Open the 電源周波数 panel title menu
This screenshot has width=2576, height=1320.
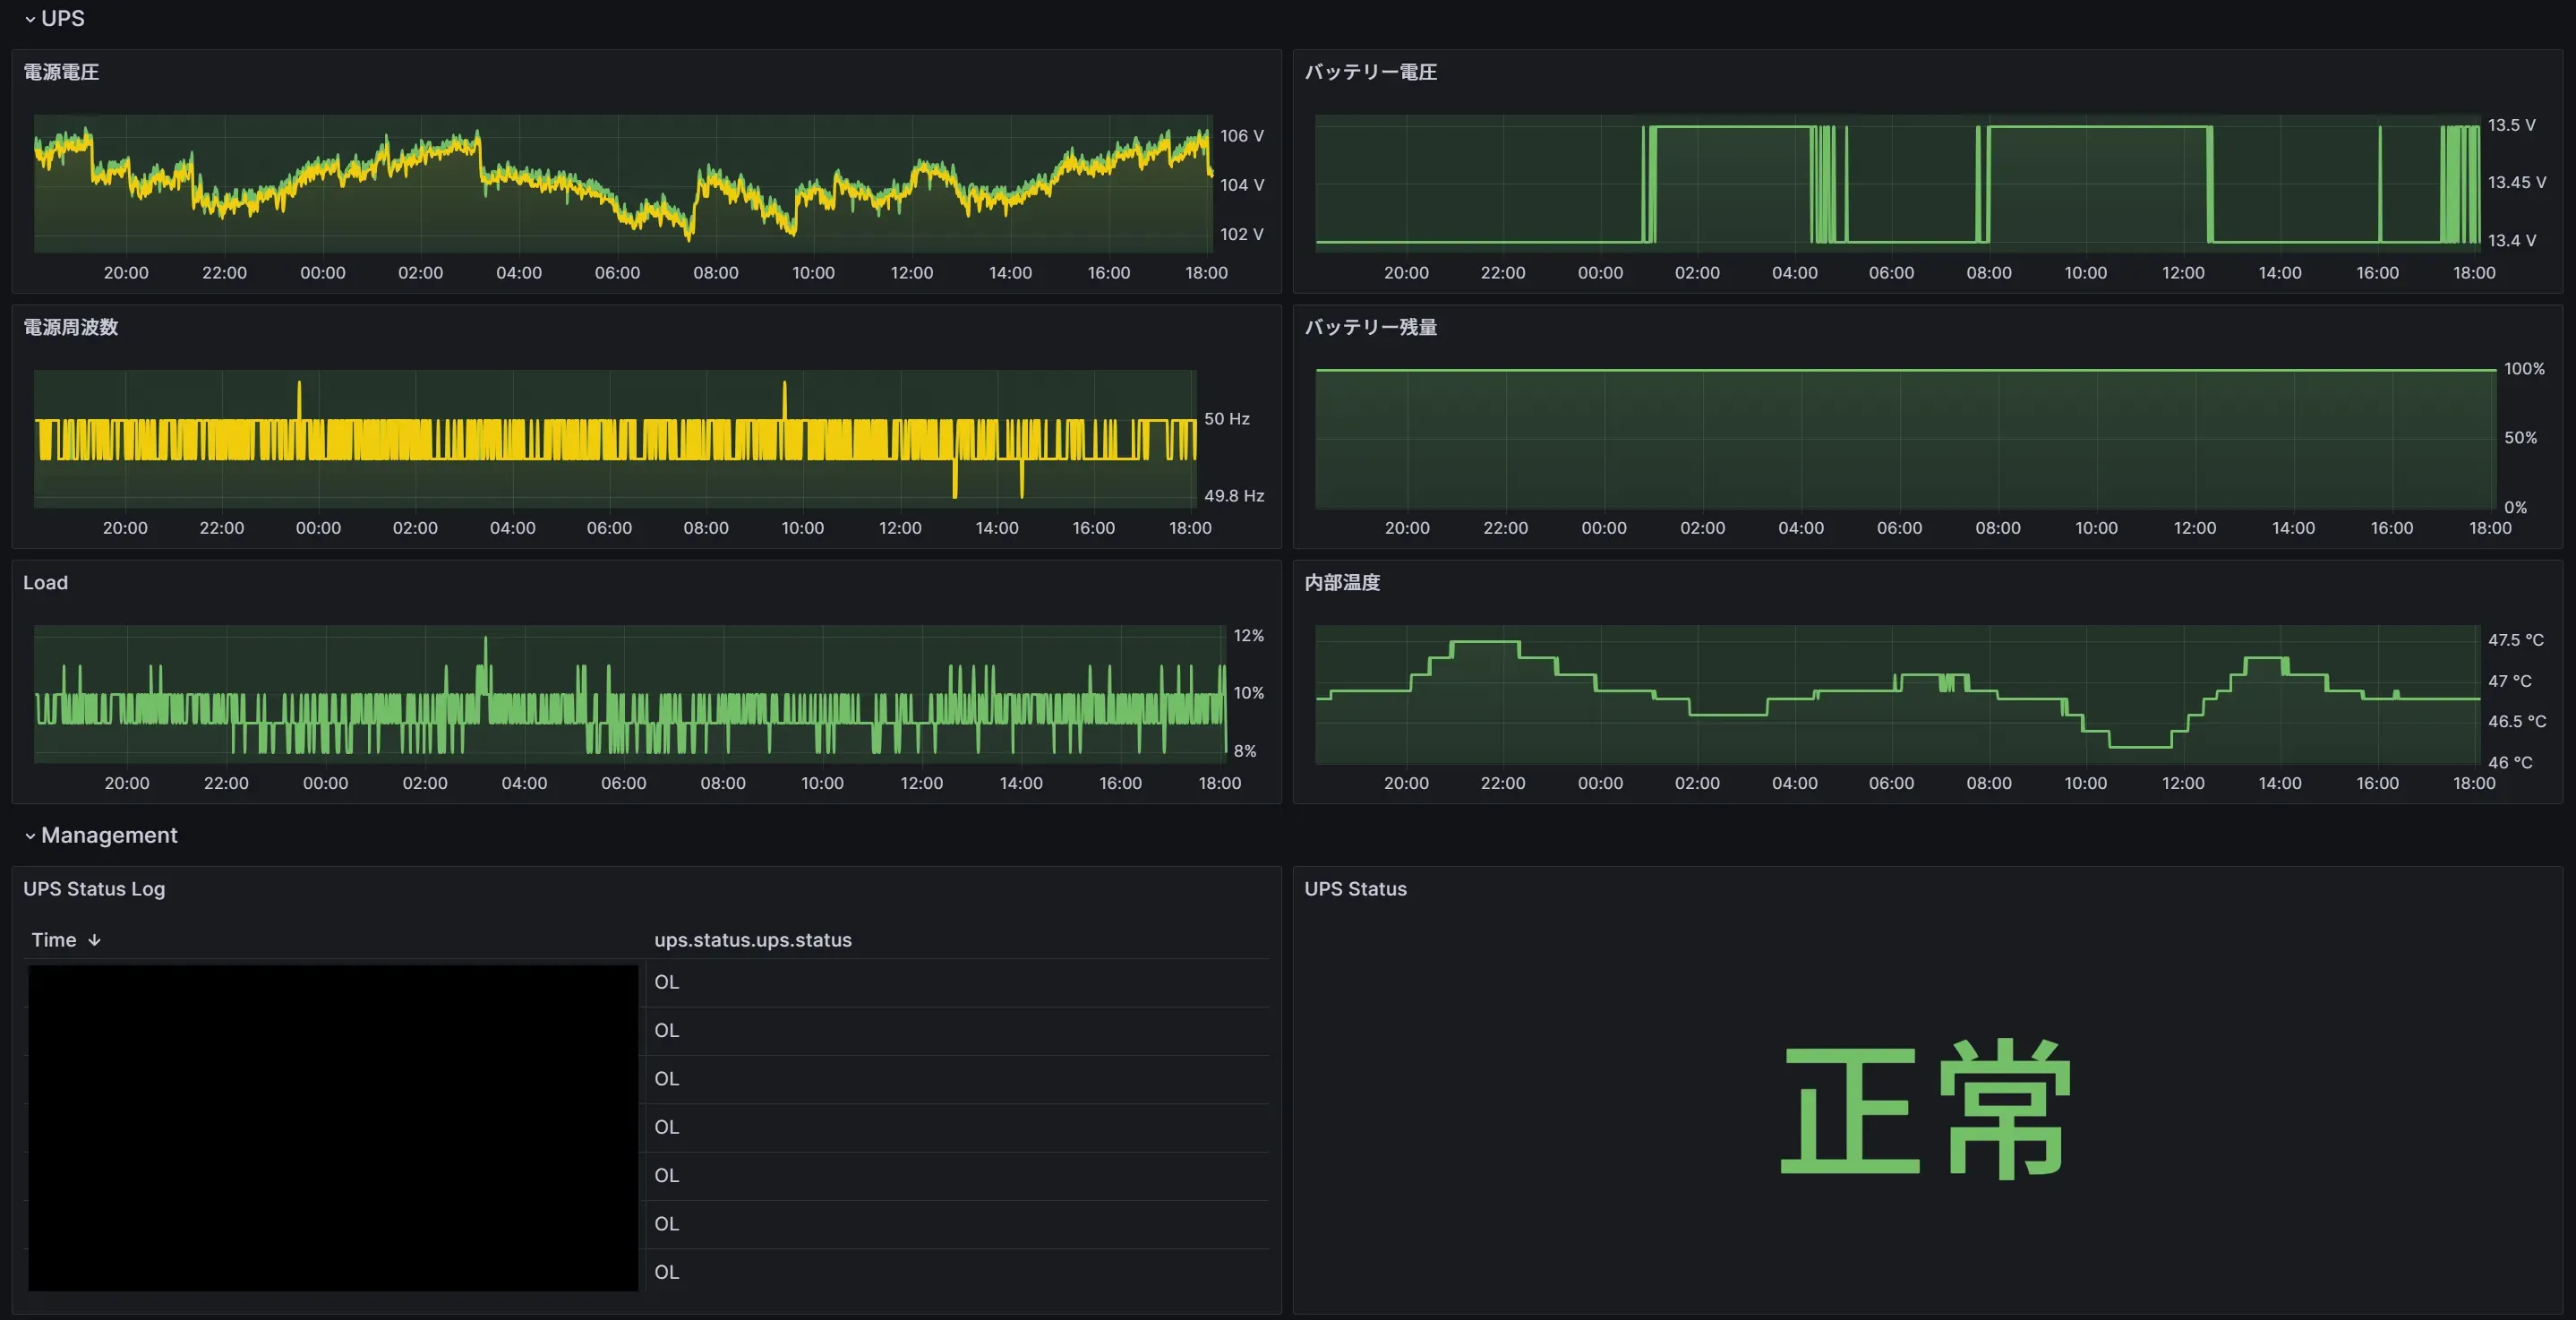tap(70, 327)
